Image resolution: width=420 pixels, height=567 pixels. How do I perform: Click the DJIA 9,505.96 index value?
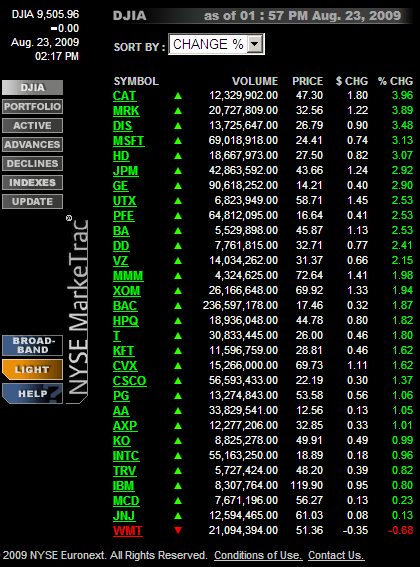45,14
